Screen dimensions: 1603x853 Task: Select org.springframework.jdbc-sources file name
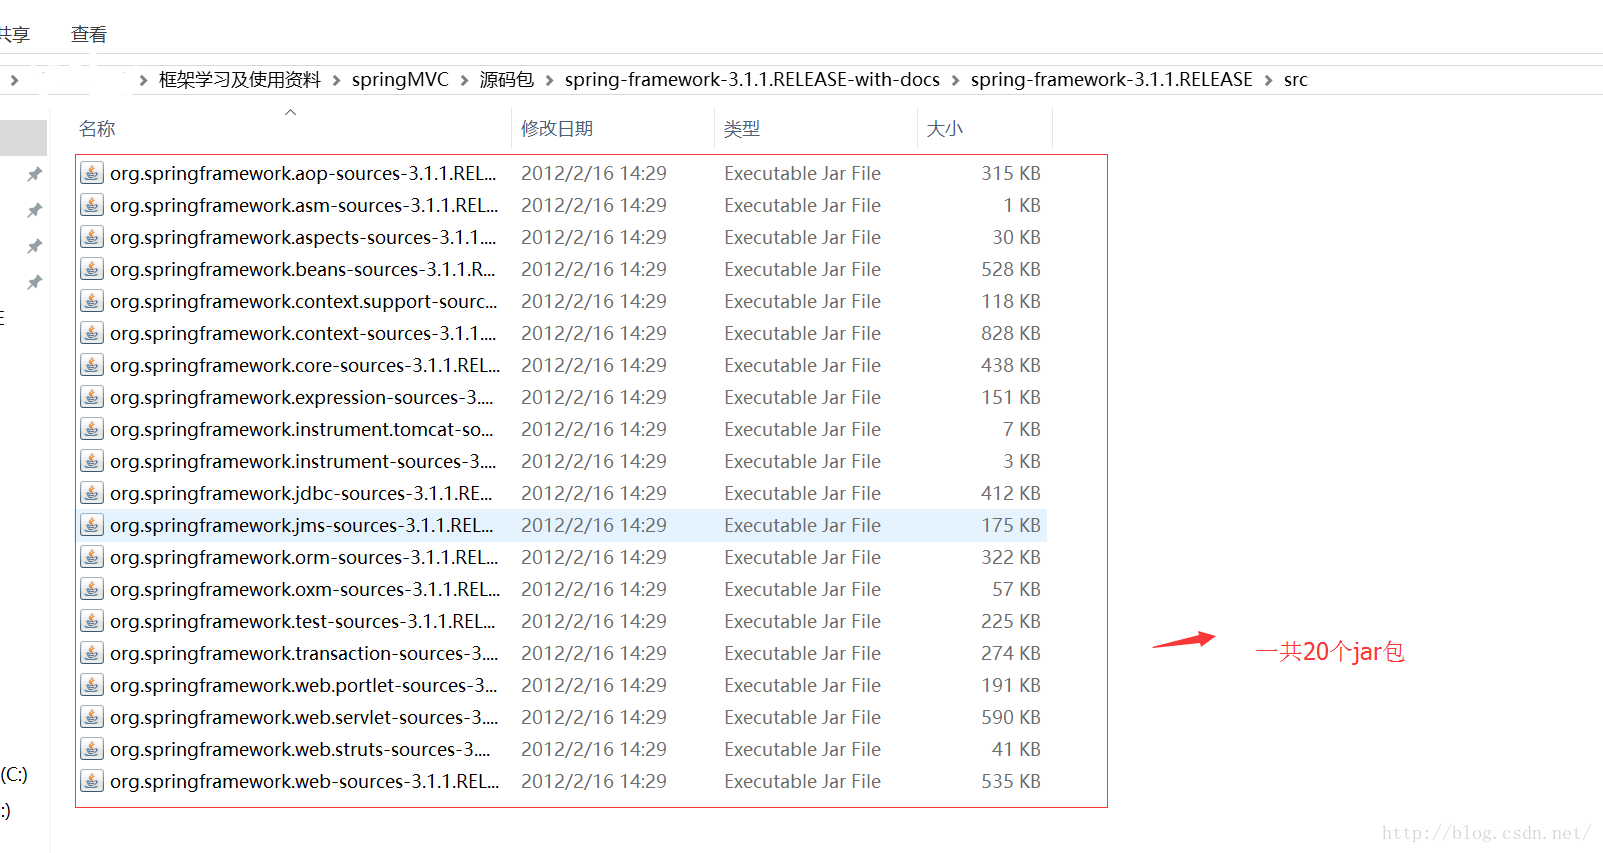[x=301, y=493]
